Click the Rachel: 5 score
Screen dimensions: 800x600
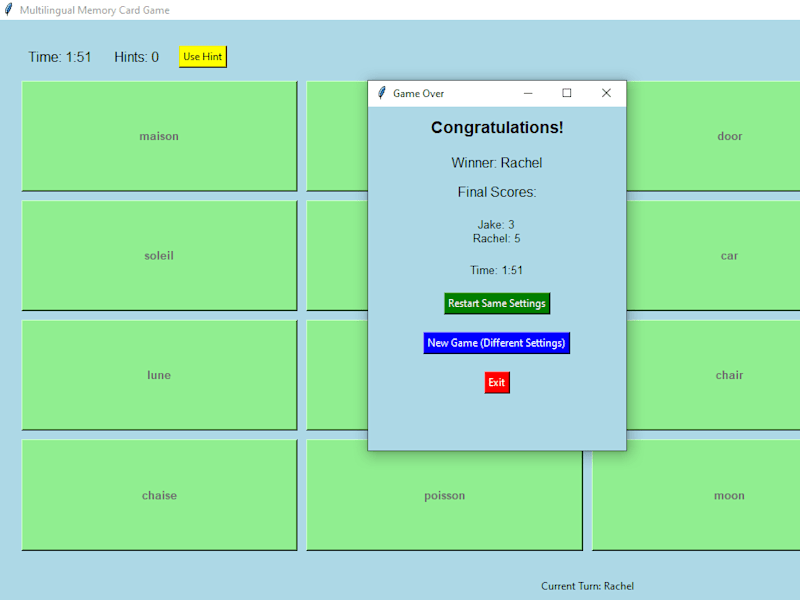tap(496, 238)
